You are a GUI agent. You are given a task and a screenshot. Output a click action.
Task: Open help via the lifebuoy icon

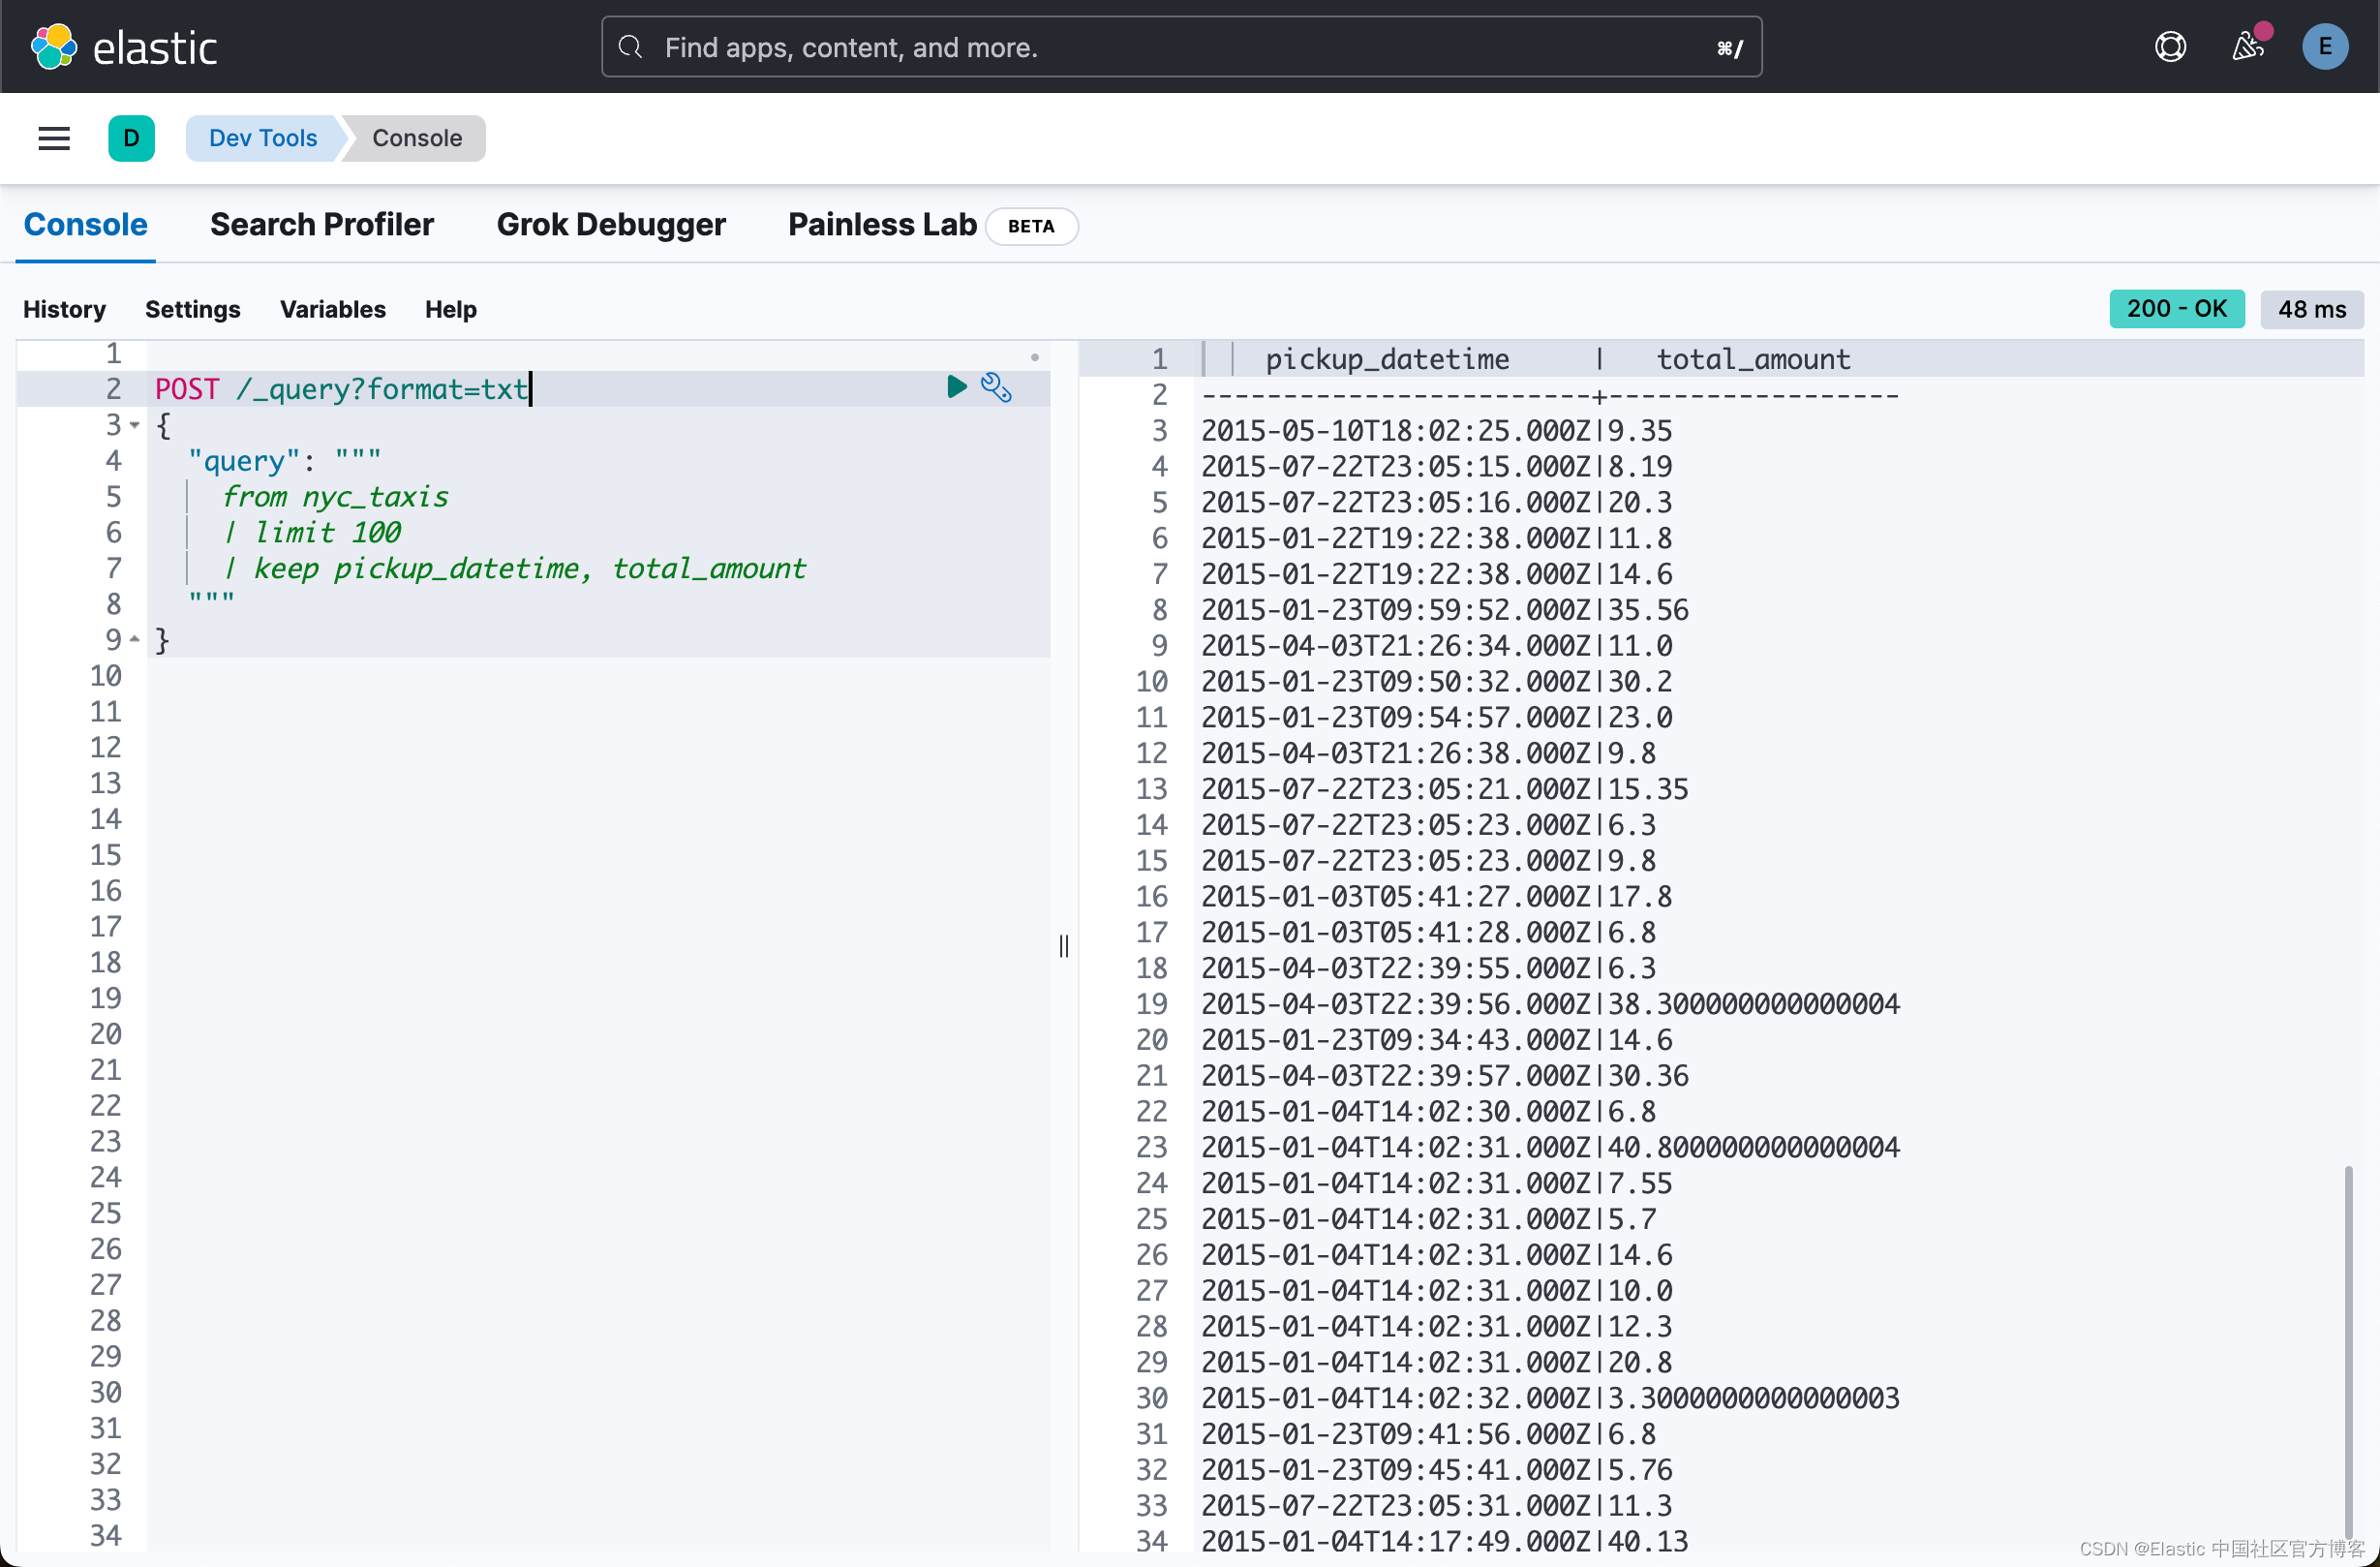(2169, 46)
